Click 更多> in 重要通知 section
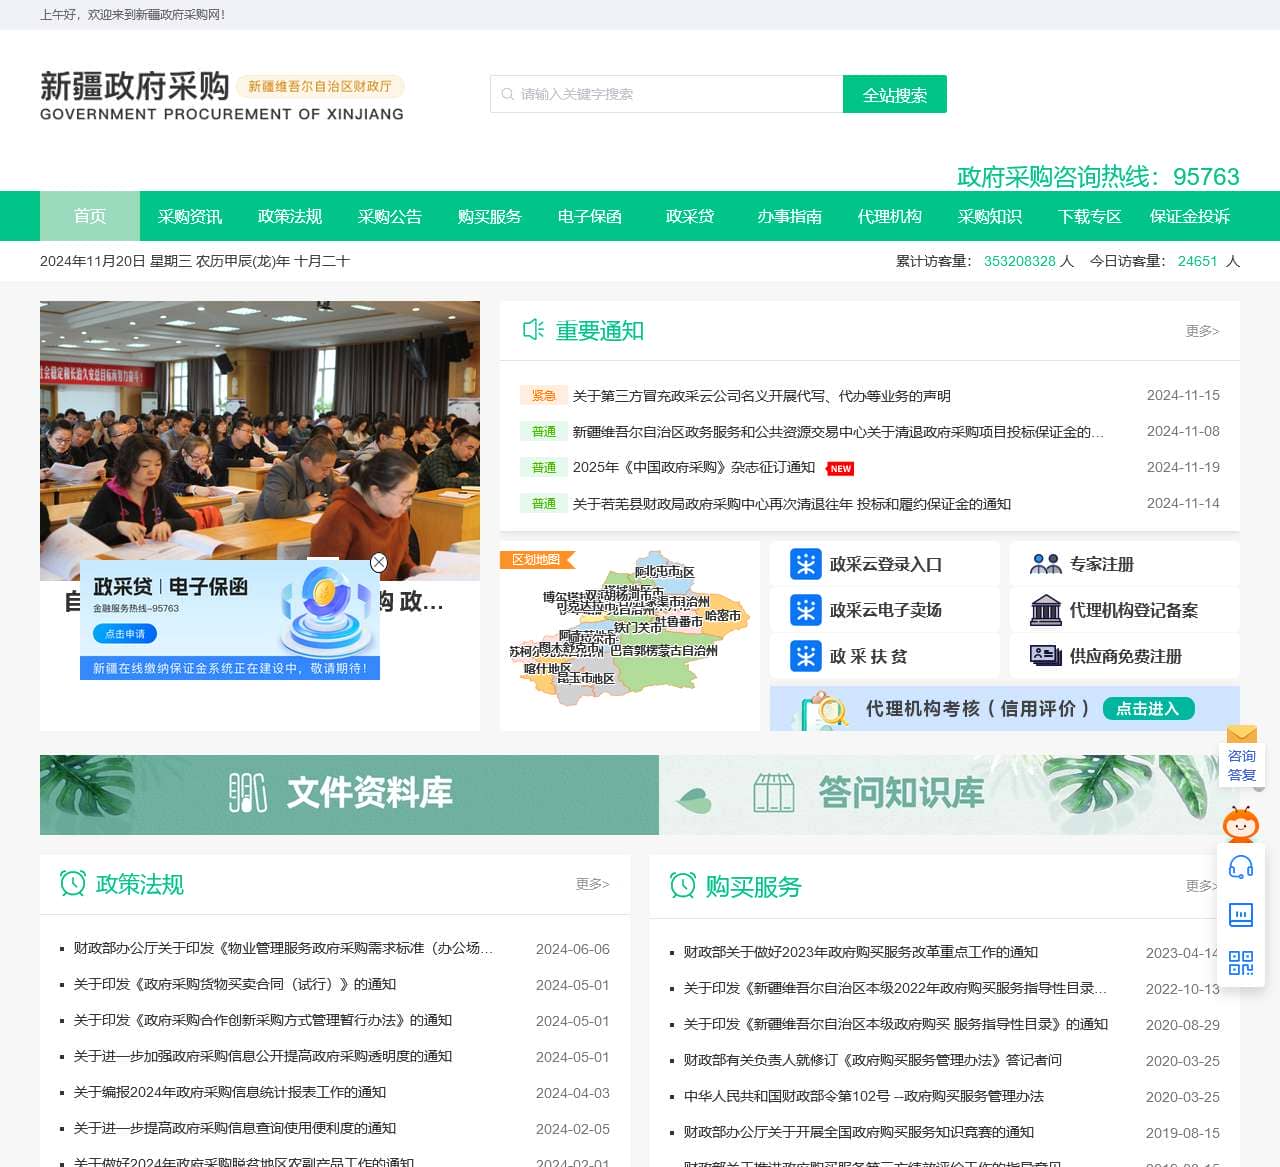Image resolution: width=1280 pixels, height=1167 pixels. click(1202, 331)
